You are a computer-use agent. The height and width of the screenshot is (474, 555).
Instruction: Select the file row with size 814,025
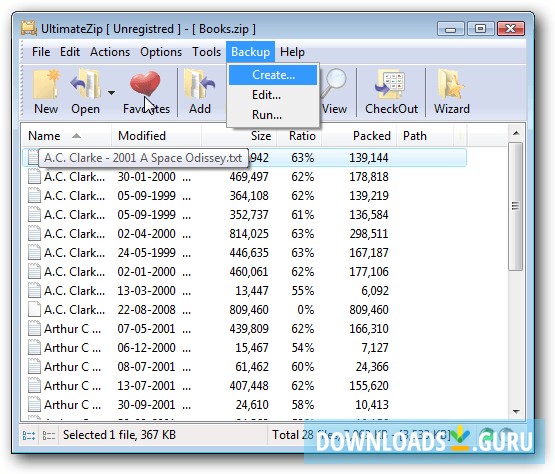244,234
